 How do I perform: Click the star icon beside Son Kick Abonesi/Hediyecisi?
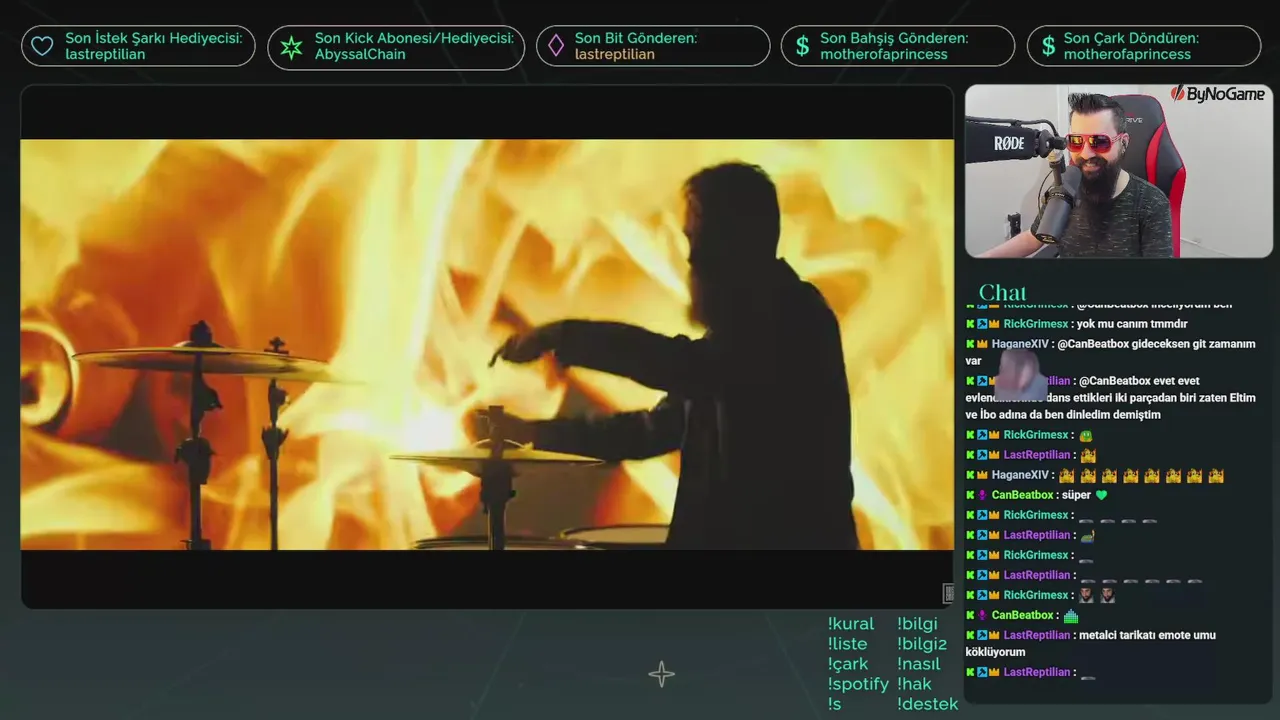coord(291,47)
